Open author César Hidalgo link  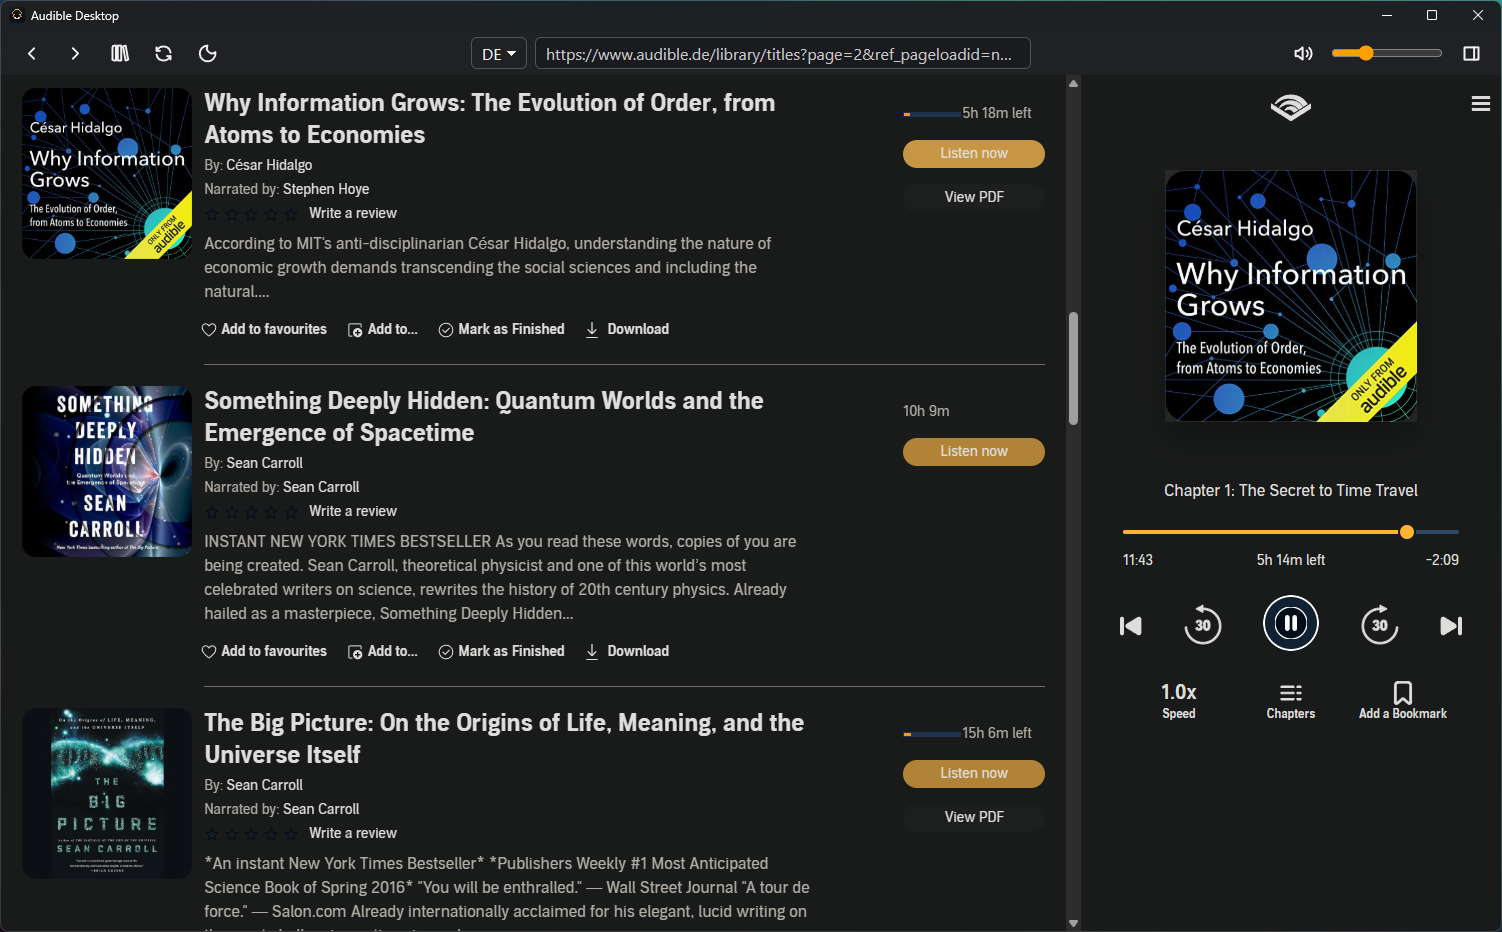[x=269, y=165]
